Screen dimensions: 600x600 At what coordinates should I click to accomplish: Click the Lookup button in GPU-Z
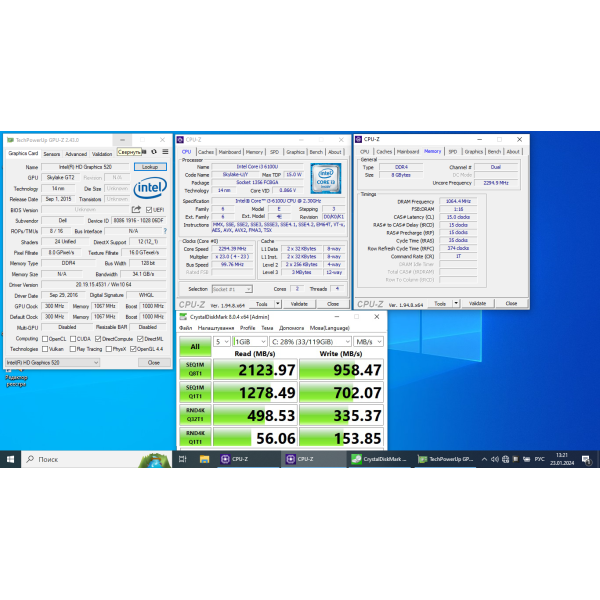pyautogui.click(x=150, y=167)
